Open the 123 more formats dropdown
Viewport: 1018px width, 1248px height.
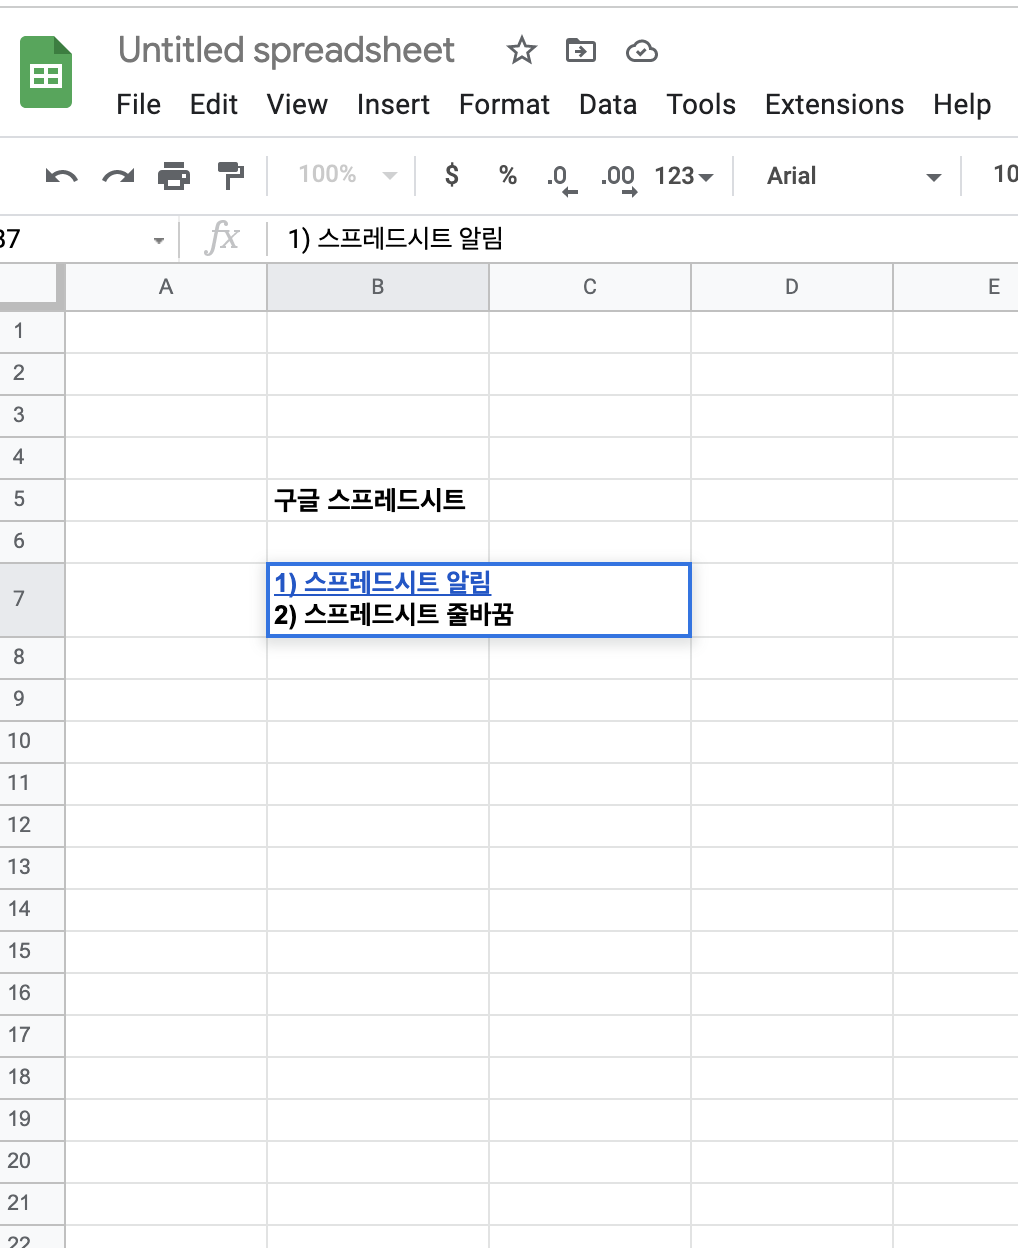[x=684, y=176]
